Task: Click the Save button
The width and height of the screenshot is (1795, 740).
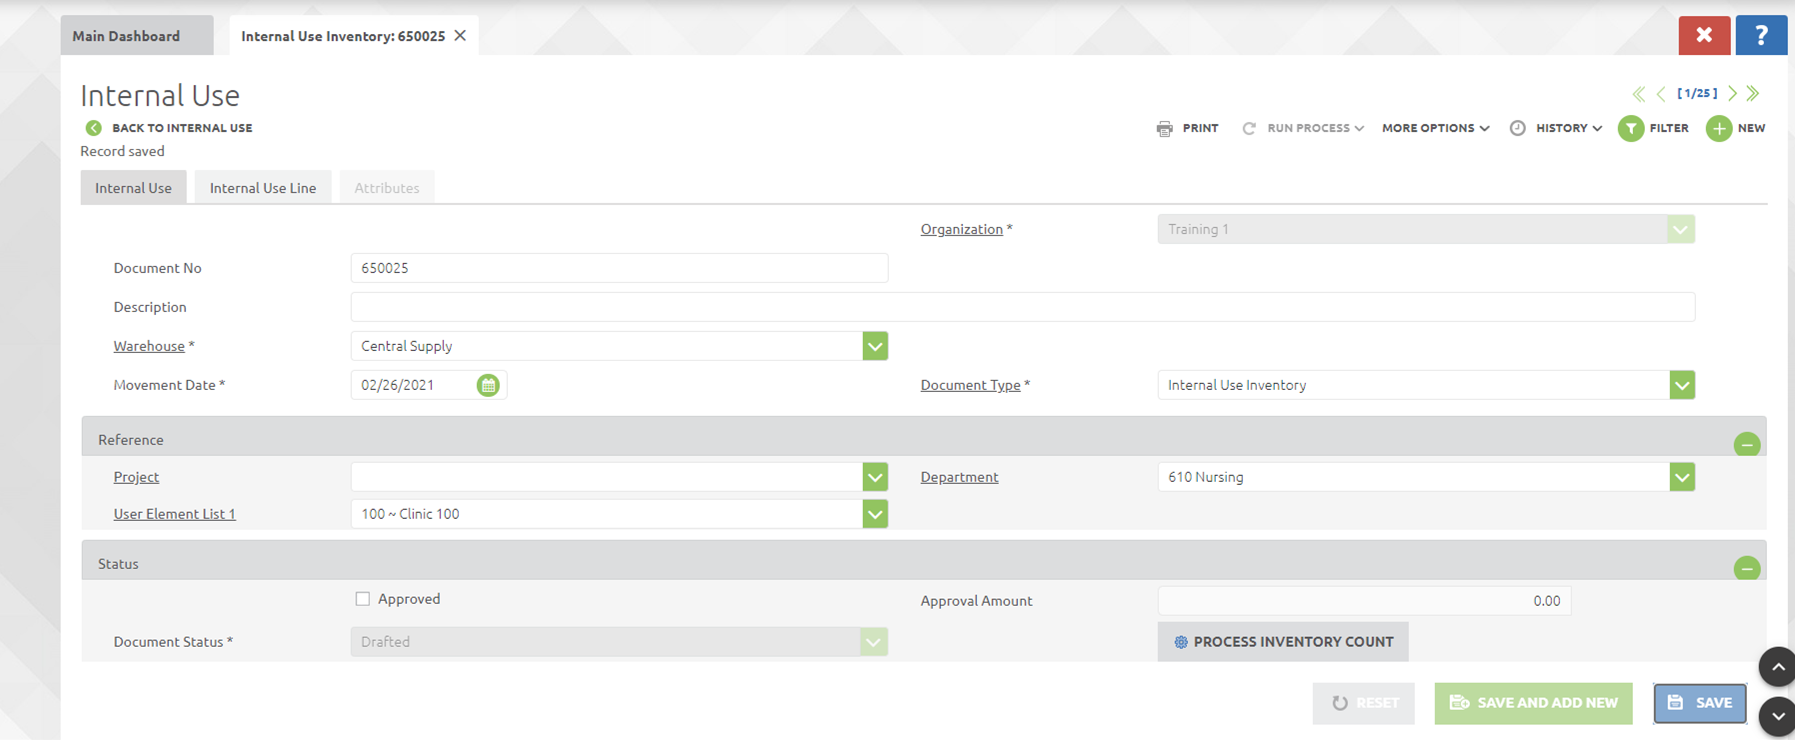Action: 1699,703
